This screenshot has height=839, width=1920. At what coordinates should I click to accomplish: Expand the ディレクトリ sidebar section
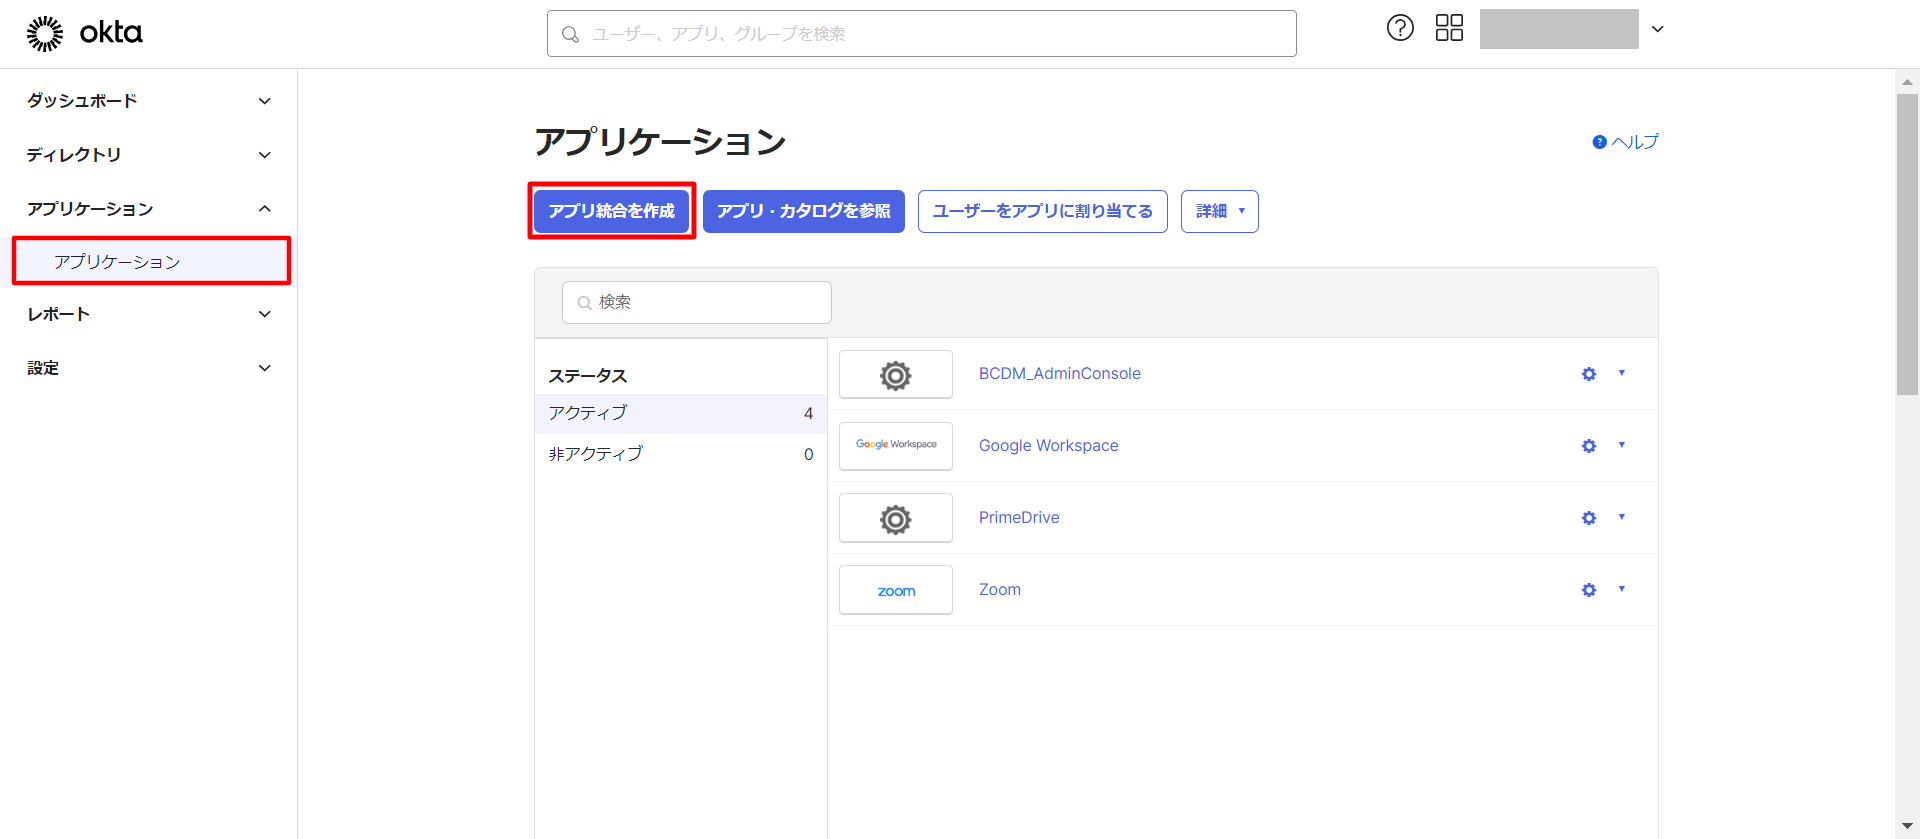(x=150, y=155)
